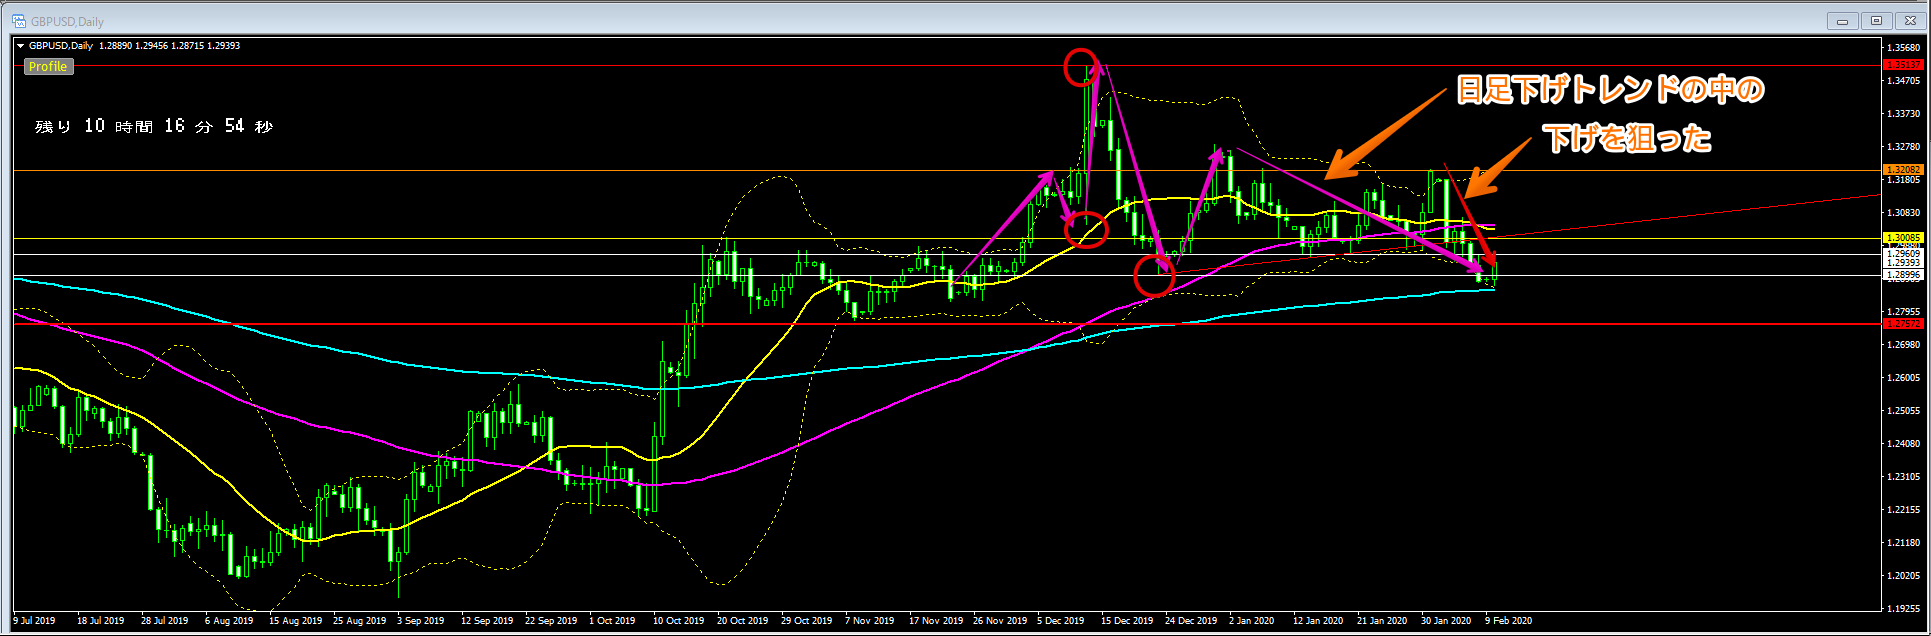
Task: Click the chart window icon in title bar
Action: (19, 20)
